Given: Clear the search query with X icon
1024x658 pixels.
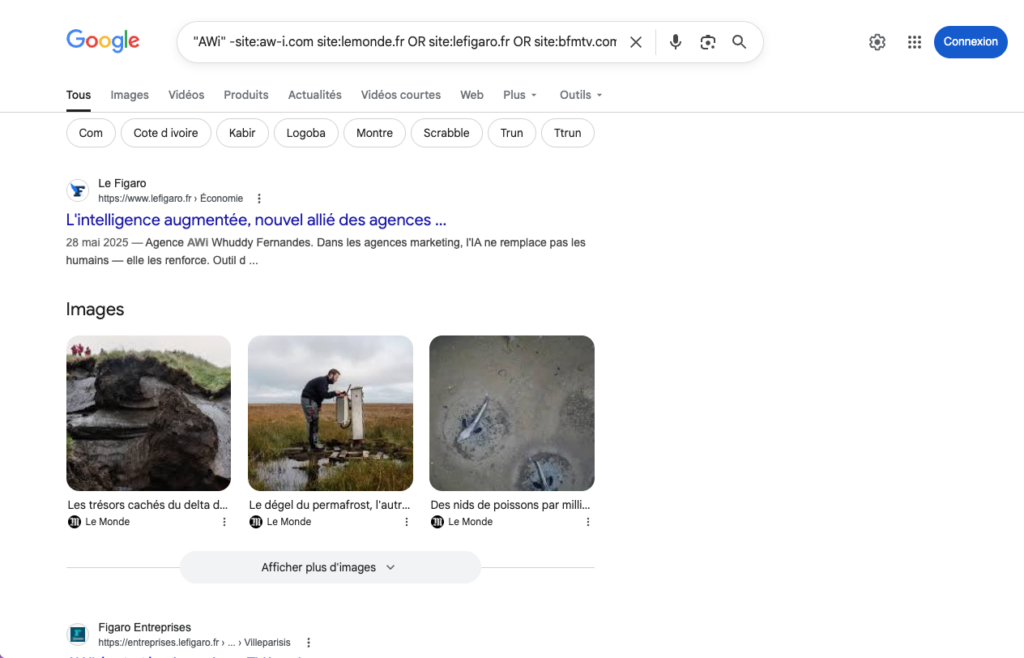Looking at the screenshot, I should tap(636, 42).
